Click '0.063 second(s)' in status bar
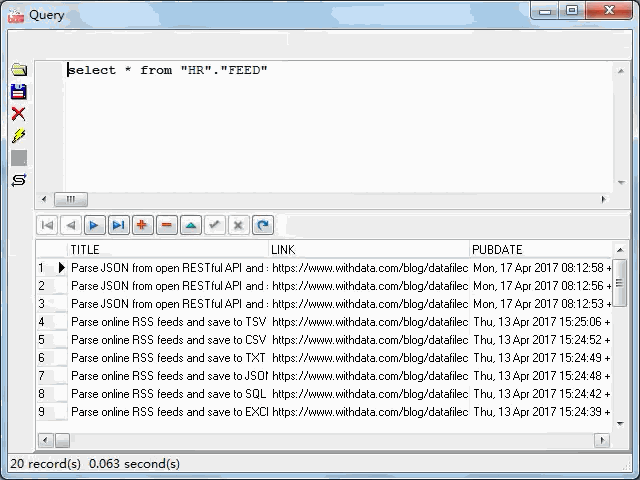640x480 pixels. point(134,464)
